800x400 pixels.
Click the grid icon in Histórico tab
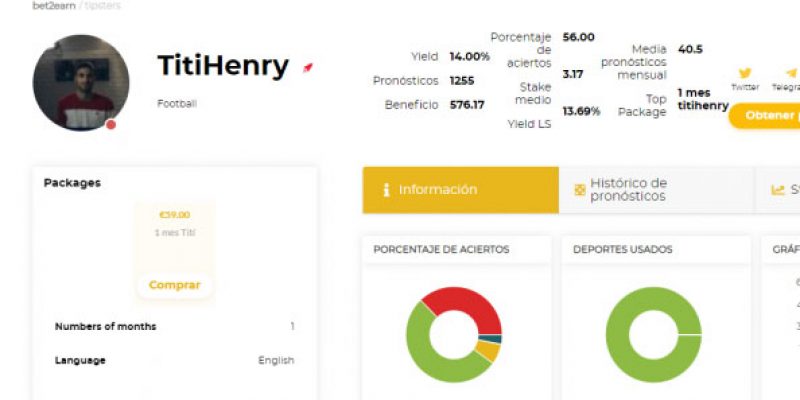pos(579,190)
